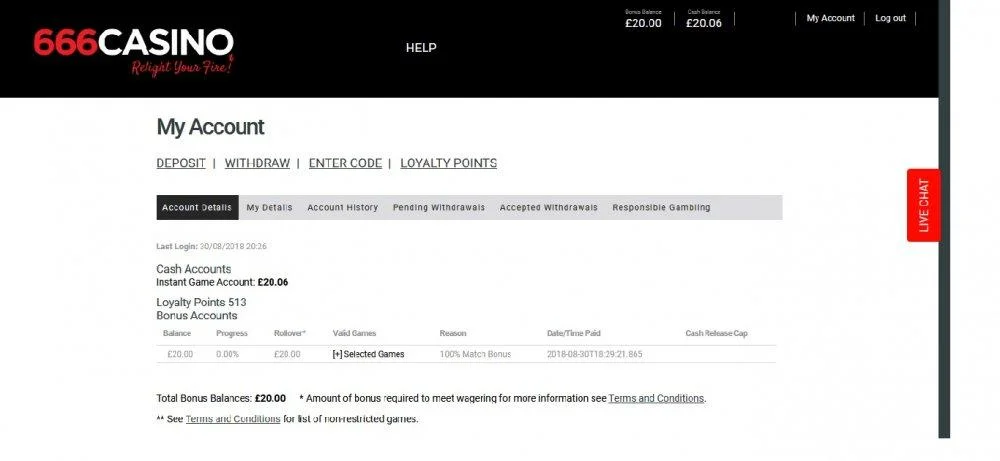Go to the DEPOSIT page
Viewport: 1000px width, 461px height.
[181, 163]
